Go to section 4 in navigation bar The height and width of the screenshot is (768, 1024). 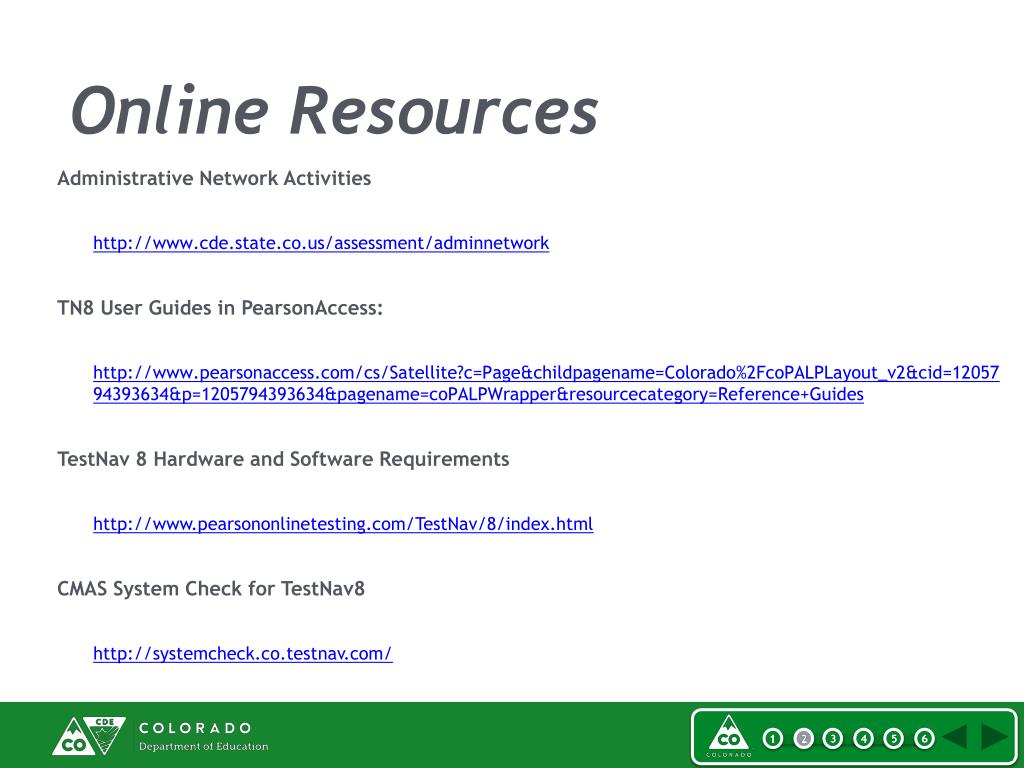coord(863,739)
